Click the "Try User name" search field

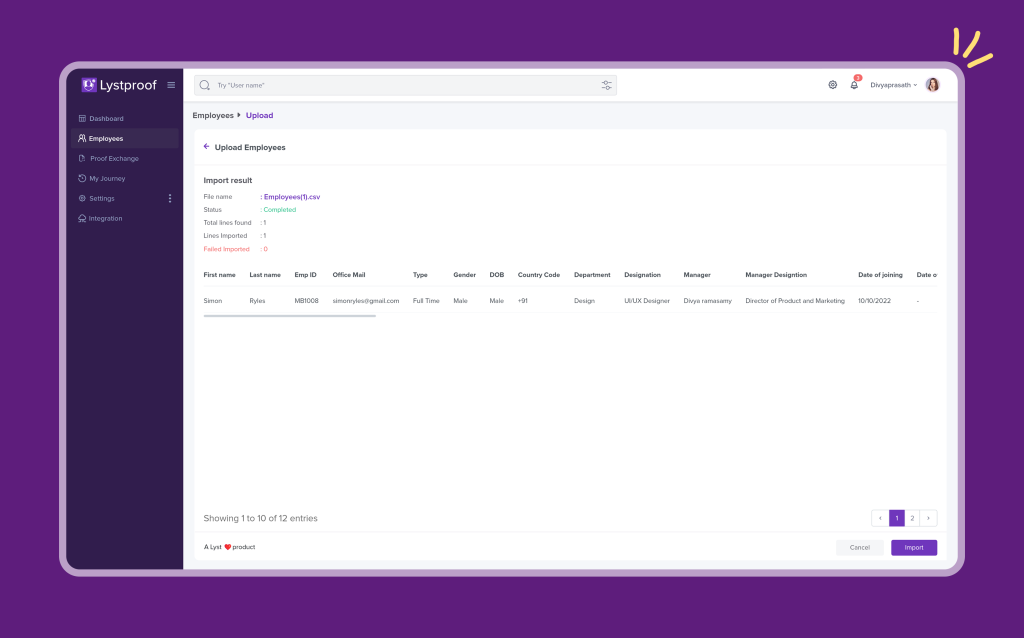tap(400, 86)
